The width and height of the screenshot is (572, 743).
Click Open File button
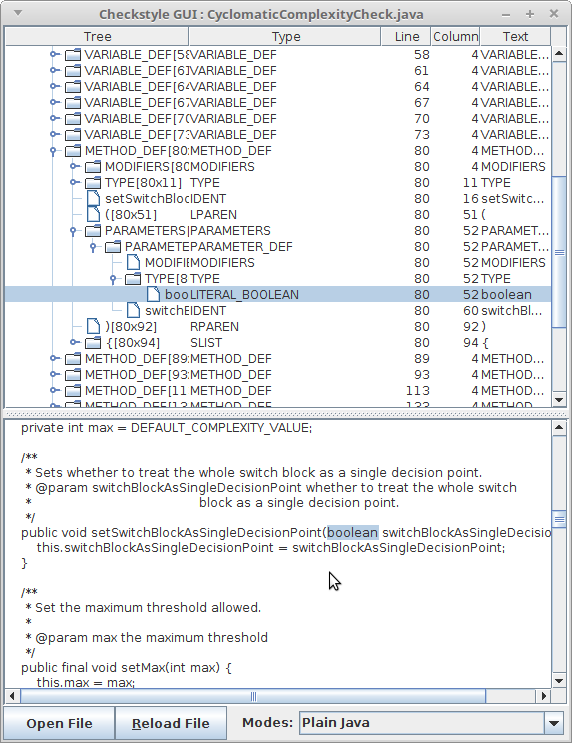coord(59,724)
